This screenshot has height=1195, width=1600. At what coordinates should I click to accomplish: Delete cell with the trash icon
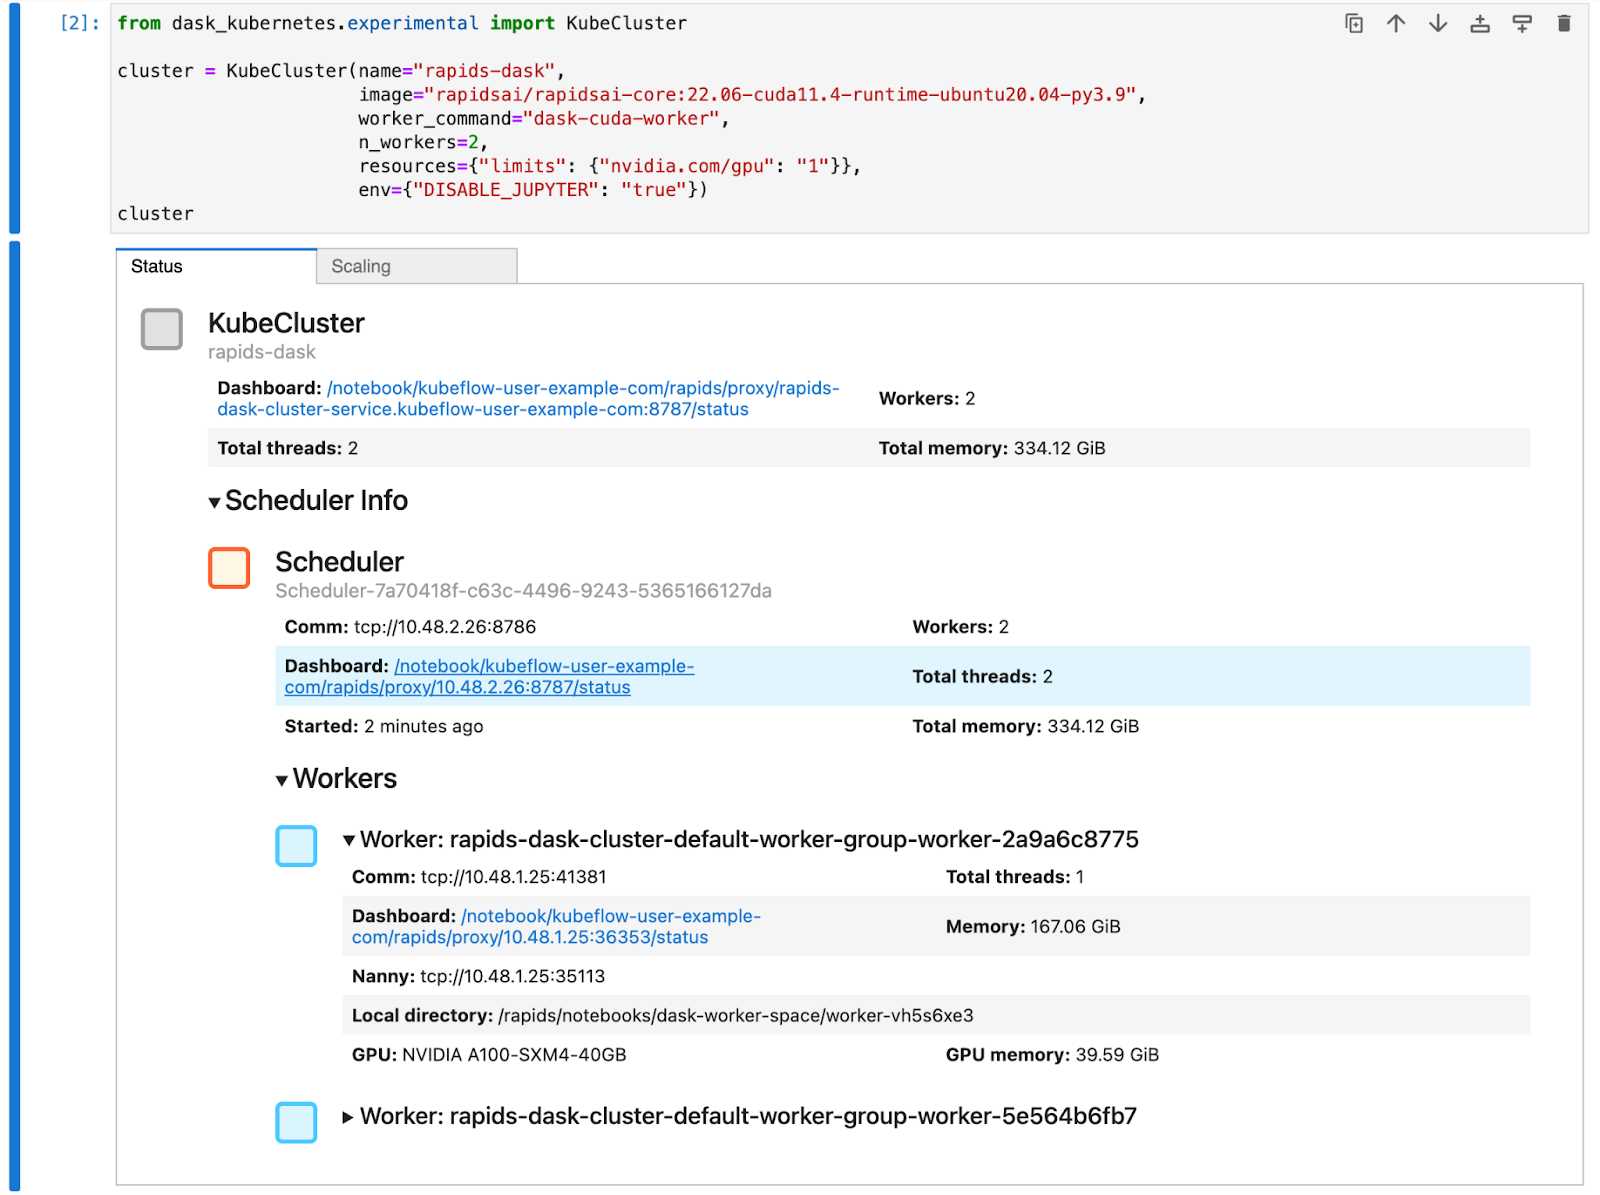point(1564,23)
